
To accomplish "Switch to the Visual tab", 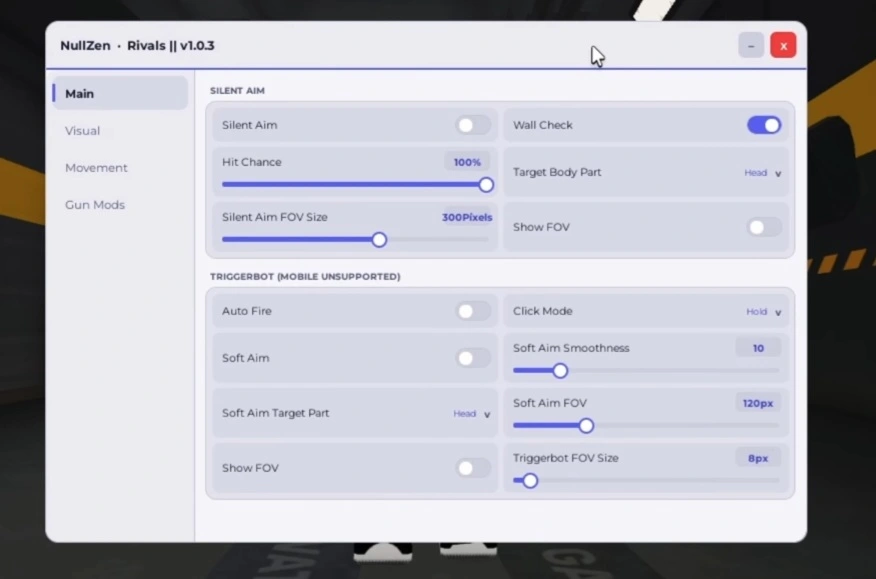I will pos(82,131).
